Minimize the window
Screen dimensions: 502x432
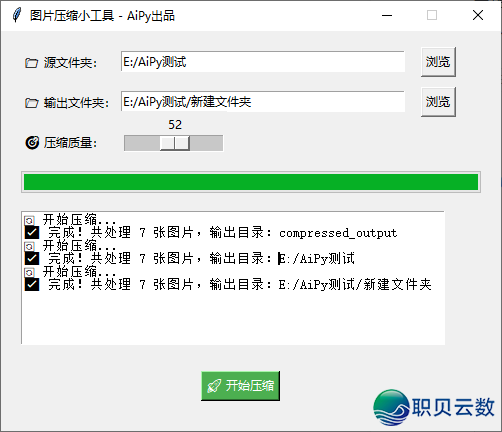pyautogui.click(x=387, y=15)
